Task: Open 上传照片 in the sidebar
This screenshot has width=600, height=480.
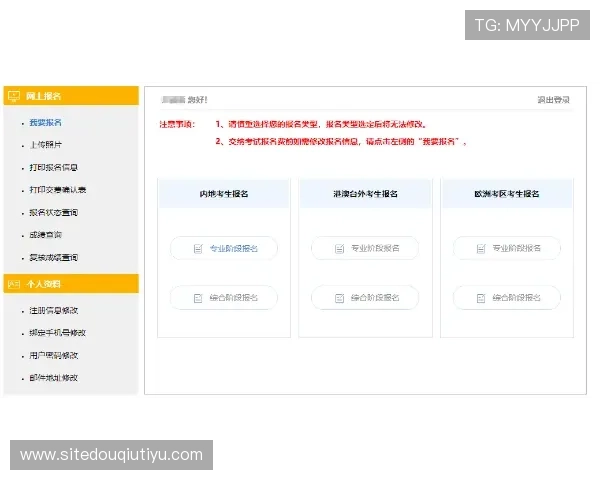Action: (x=46, y=145)
